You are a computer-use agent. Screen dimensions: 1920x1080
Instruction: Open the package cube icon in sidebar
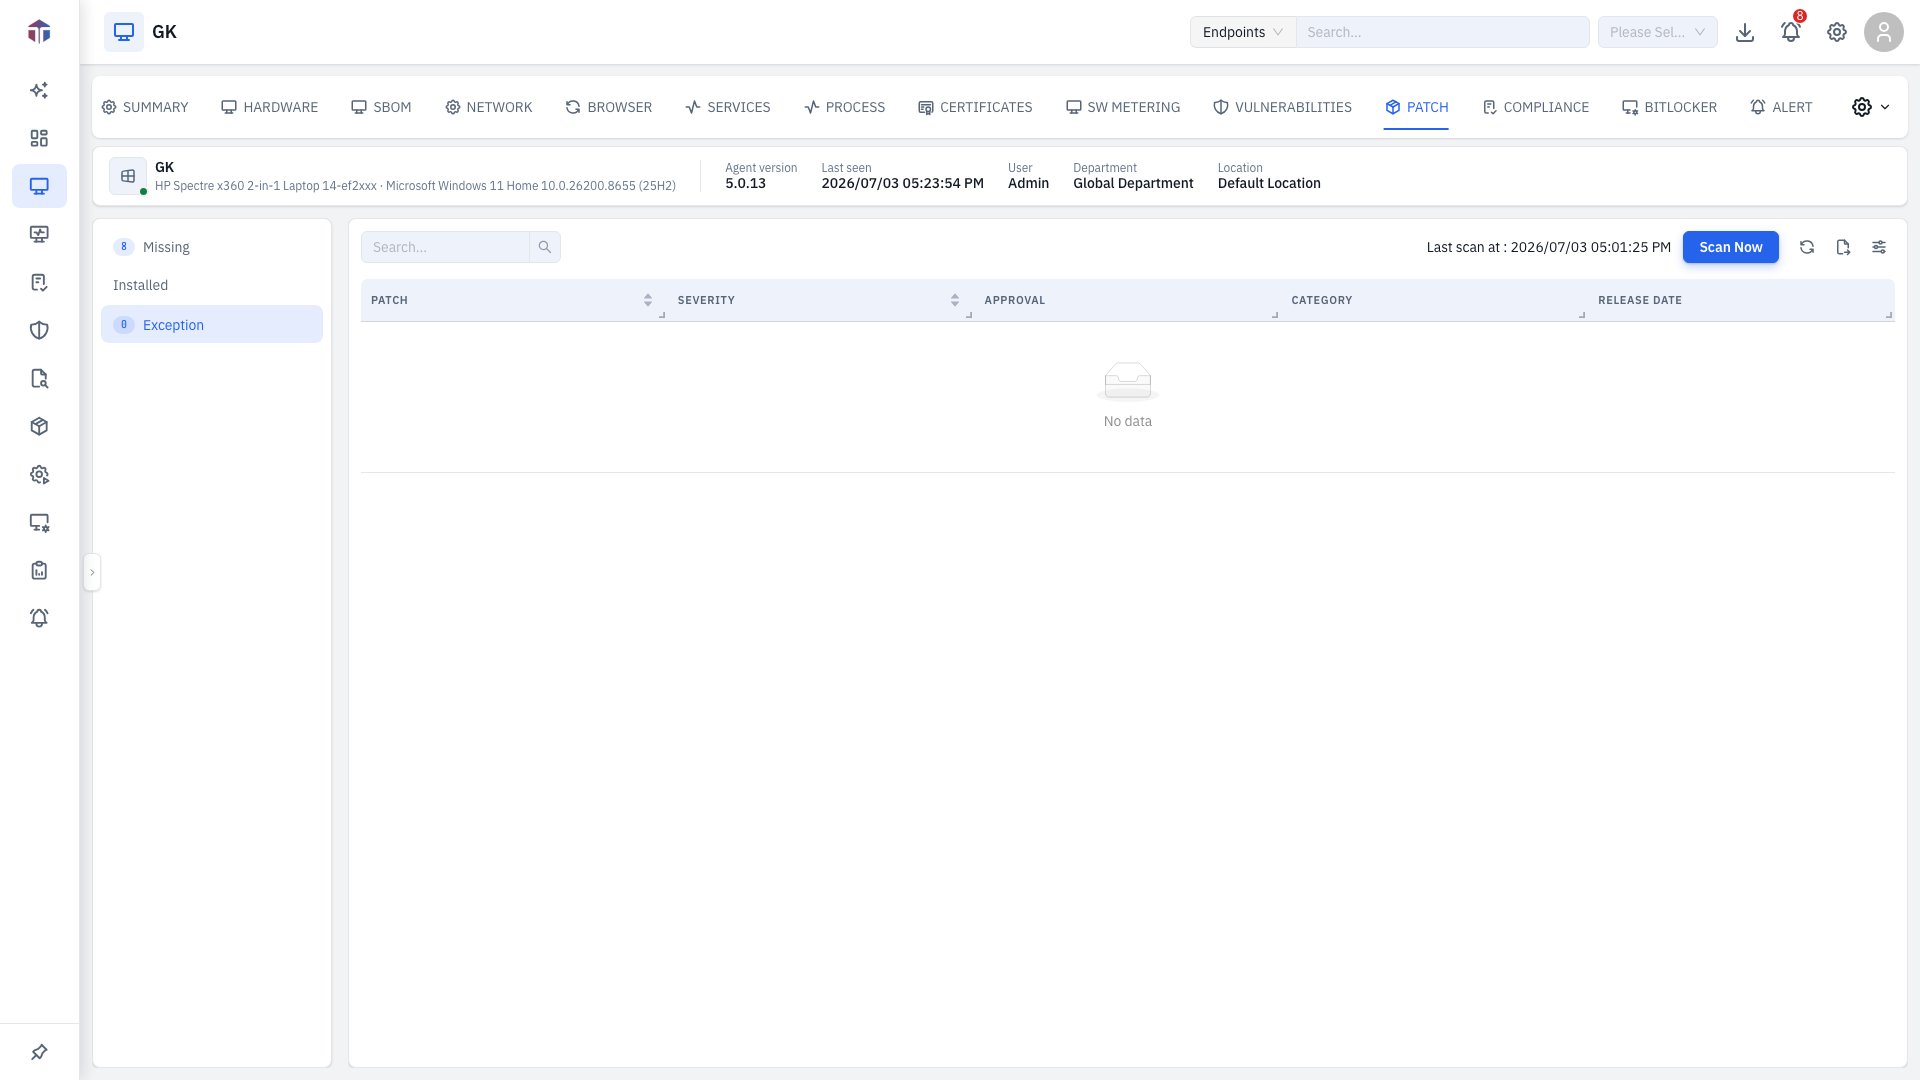pyautogui.click(x=39, y=426)
